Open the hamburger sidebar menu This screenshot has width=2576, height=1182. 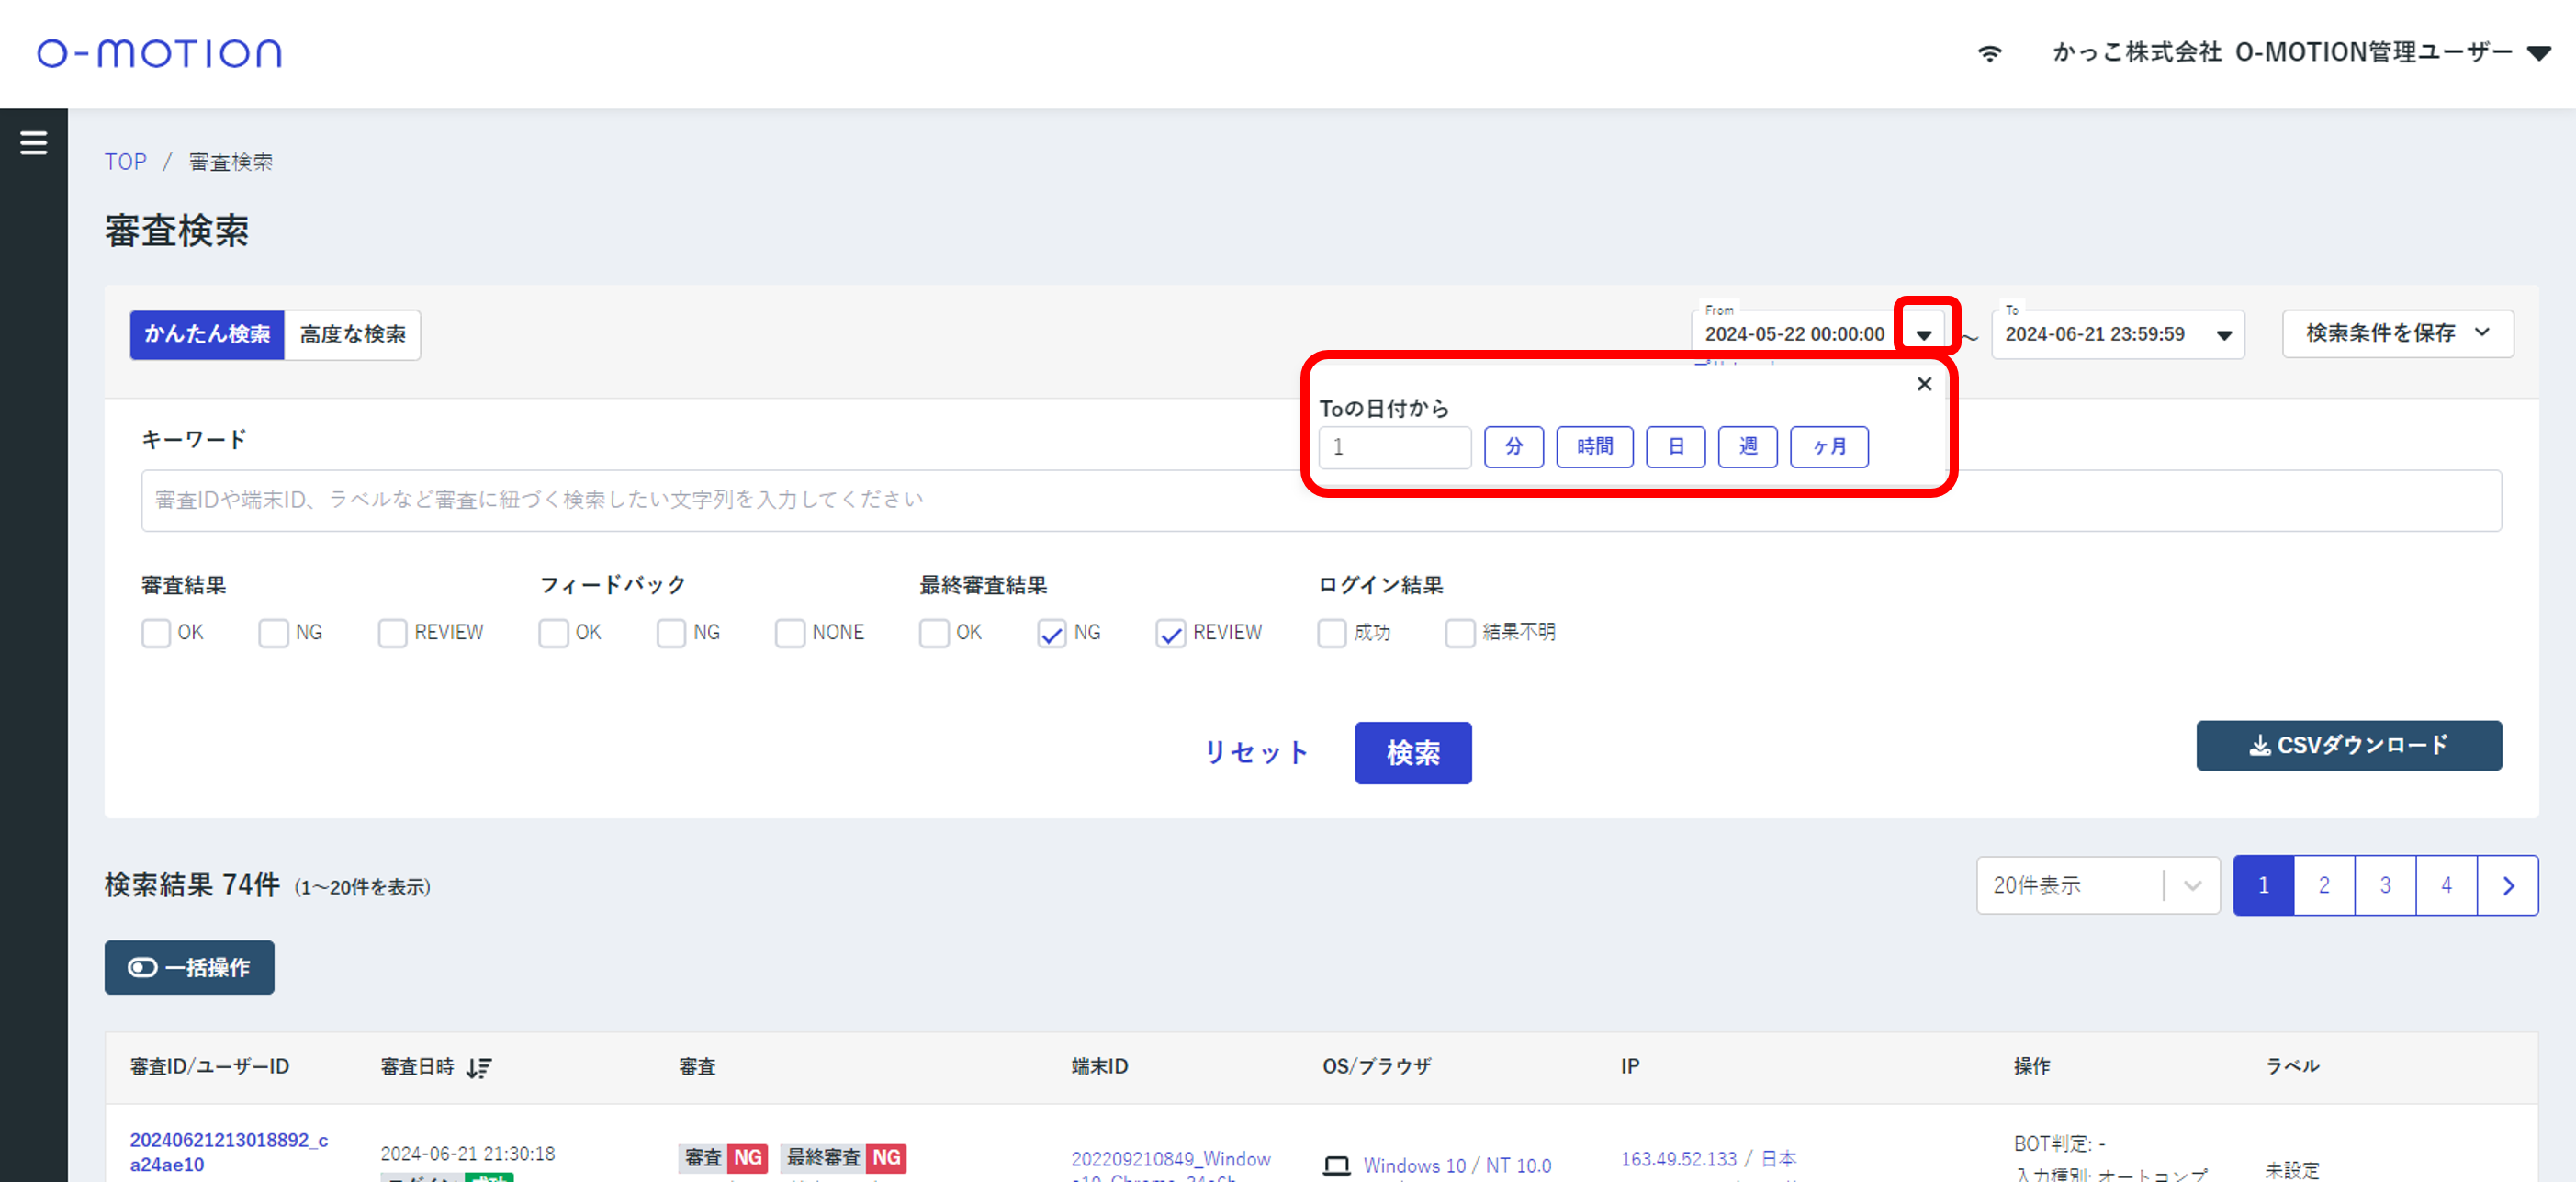pyautogui.click(x=33, y=143)
